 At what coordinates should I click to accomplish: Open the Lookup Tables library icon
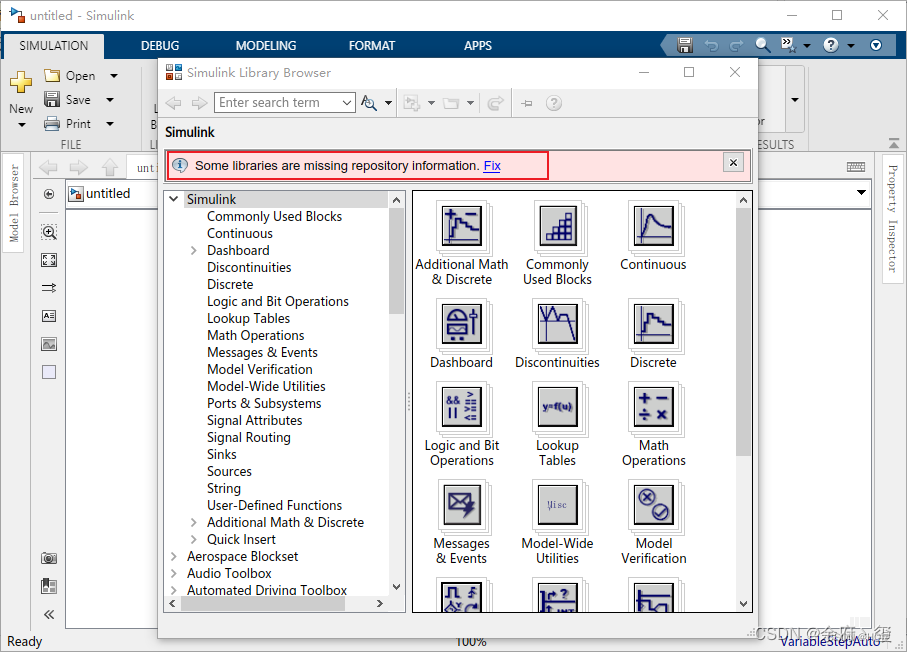[558, 407]
